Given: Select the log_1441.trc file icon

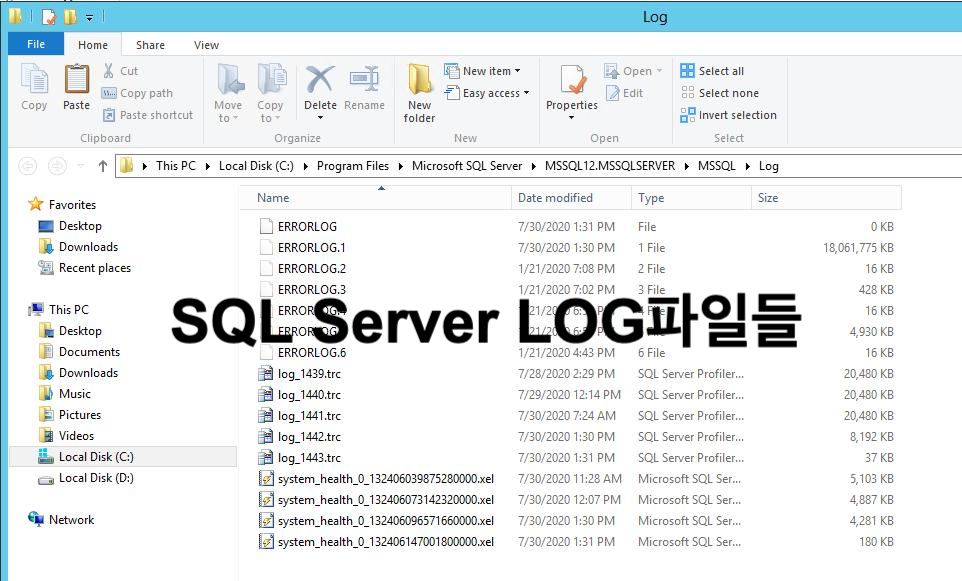Looking at the screenshot, I should 266,415.
